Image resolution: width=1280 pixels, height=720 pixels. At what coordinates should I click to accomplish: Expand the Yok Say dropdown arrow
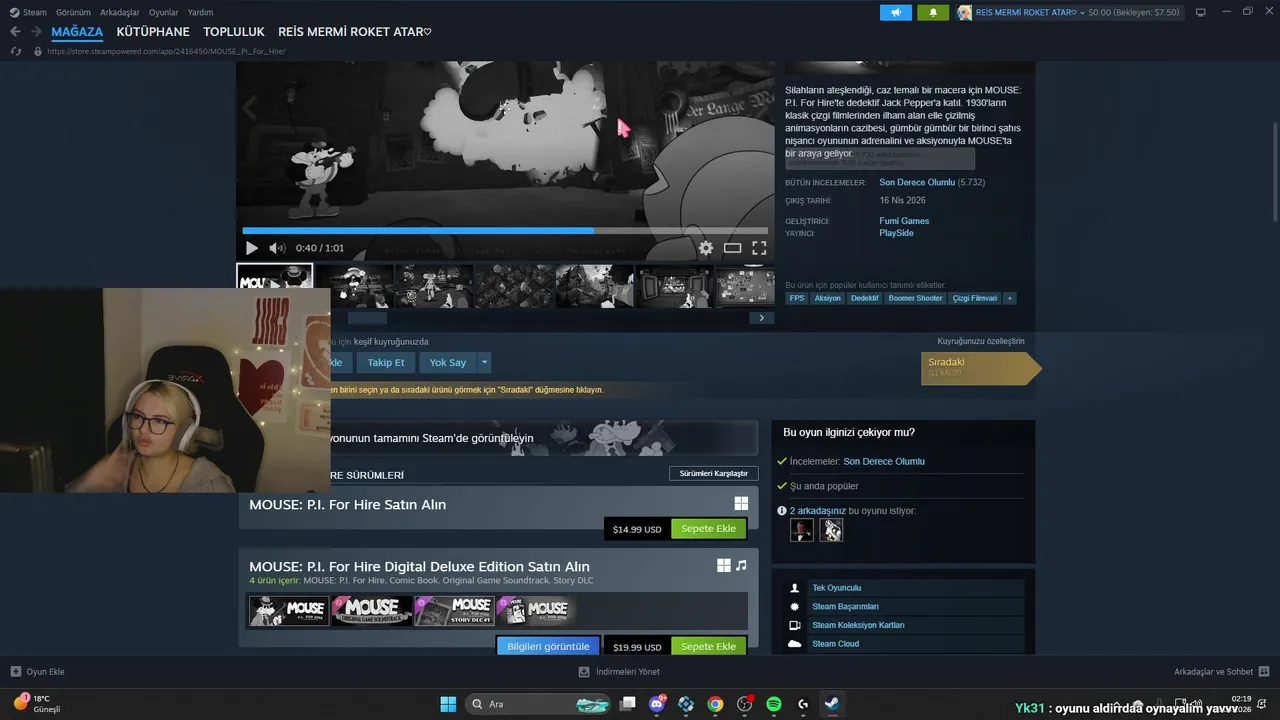pos(484,363)
